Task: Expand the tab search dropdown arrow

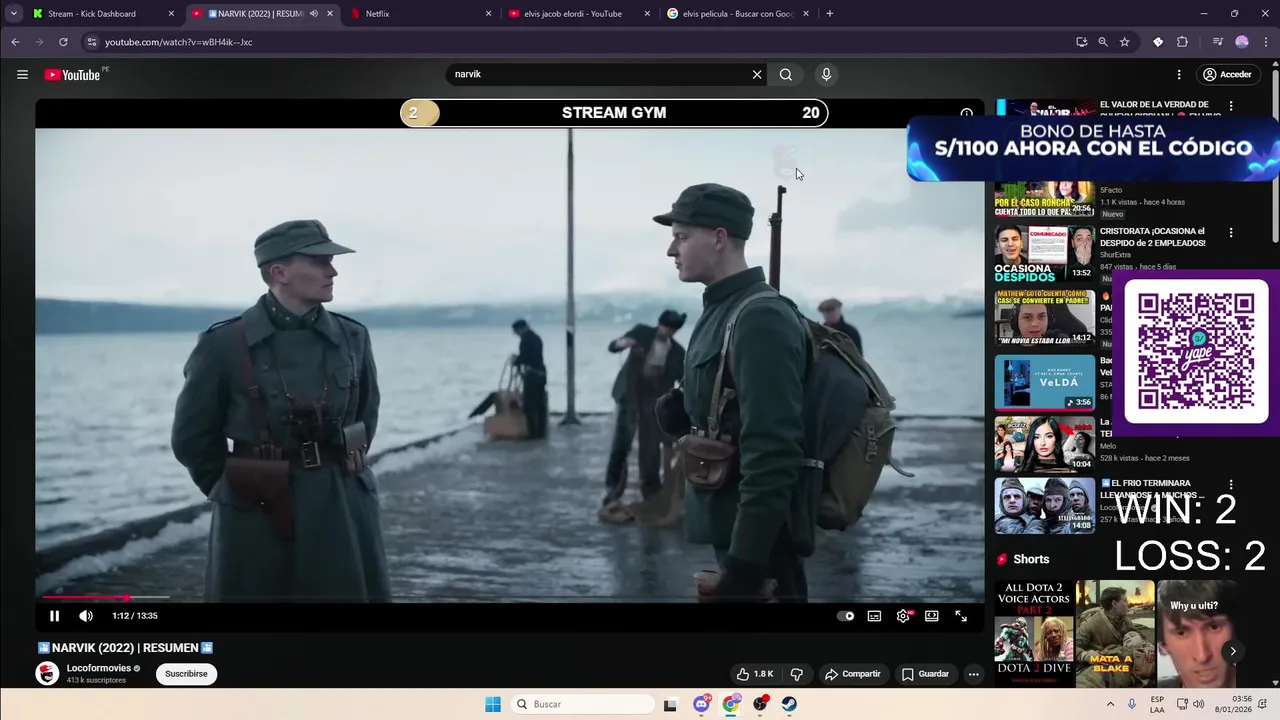Action: tap(14, 14)
